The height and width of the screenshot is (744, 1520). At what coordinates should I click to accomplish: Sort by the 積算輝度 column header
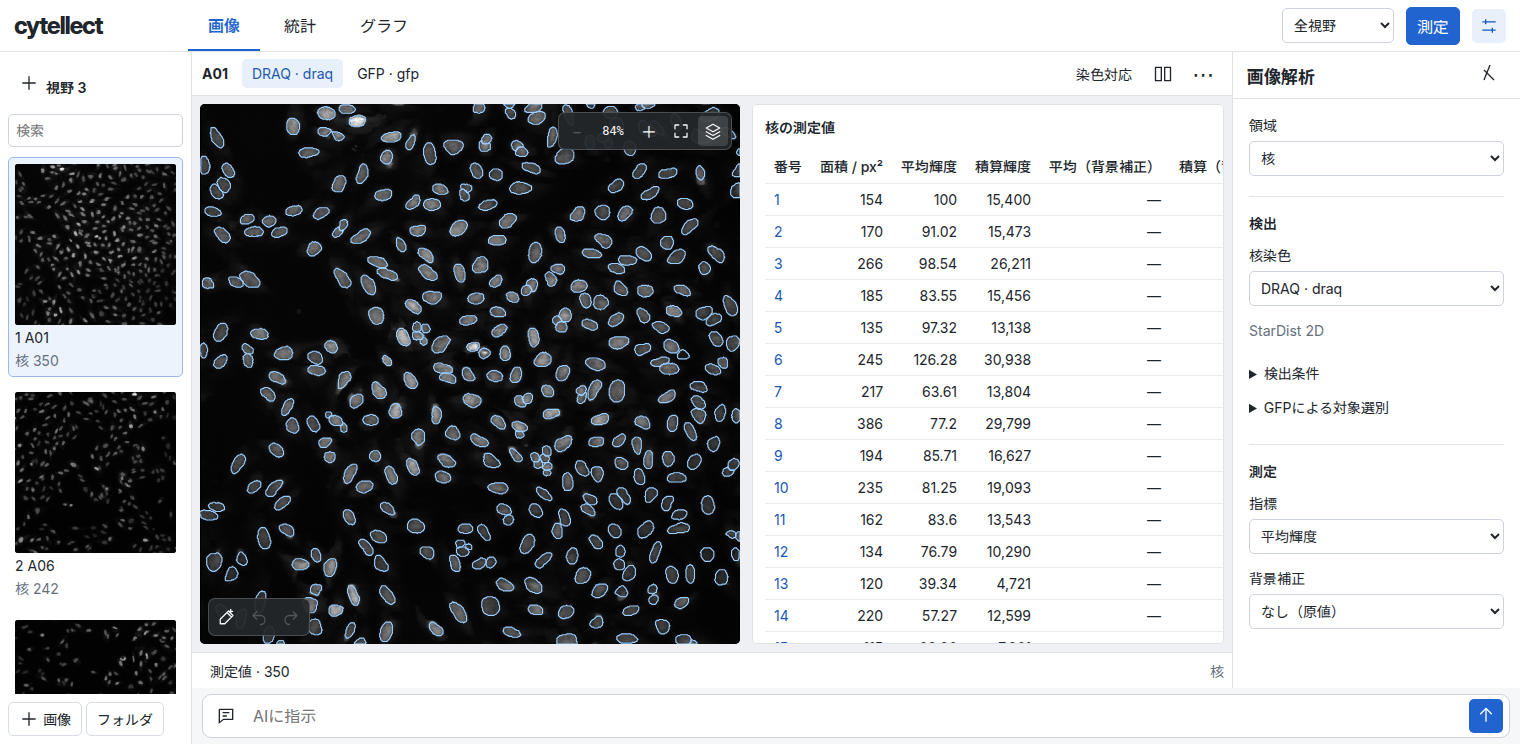(1003, 167)
